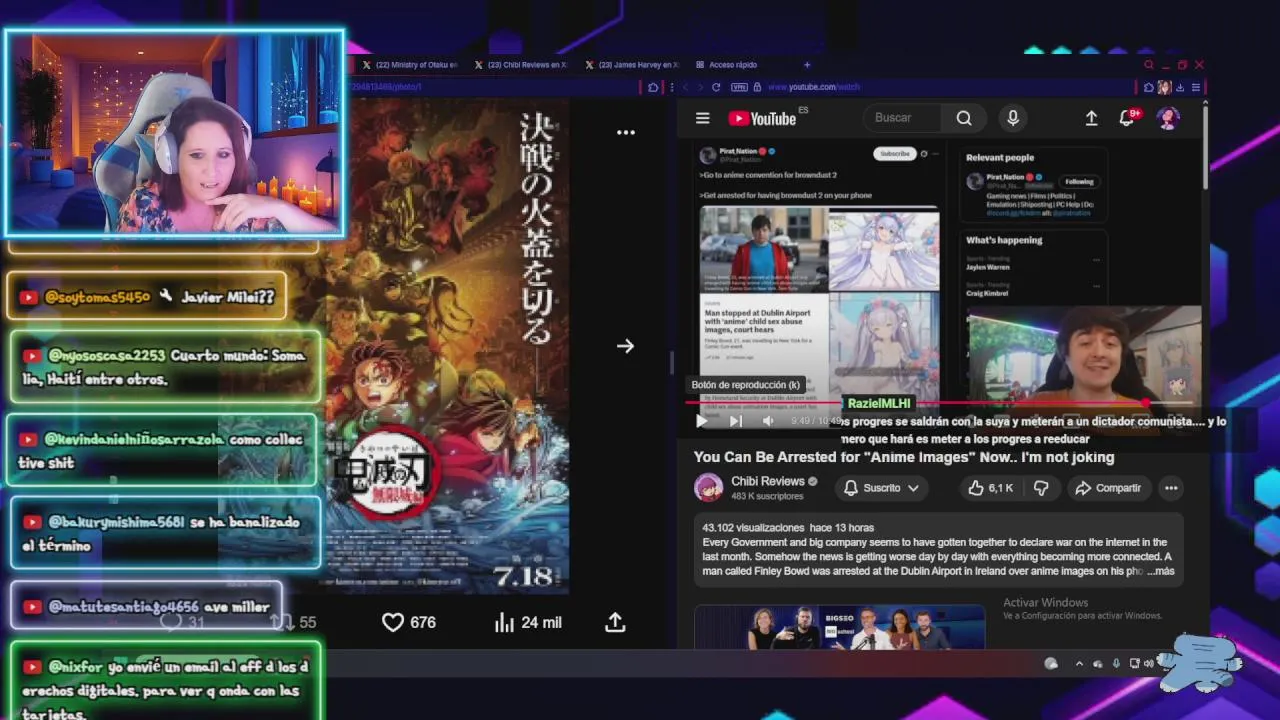This screenshot has height=720, width=1280.
Task: Click the streamer webcam overlay
Action: point(175,133)
